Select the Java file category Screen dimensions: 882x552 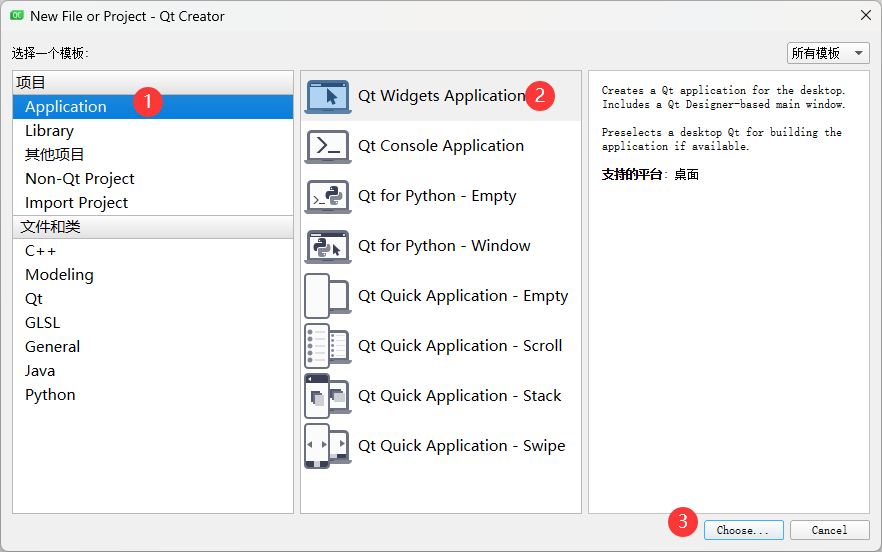[x=153, y=371]
